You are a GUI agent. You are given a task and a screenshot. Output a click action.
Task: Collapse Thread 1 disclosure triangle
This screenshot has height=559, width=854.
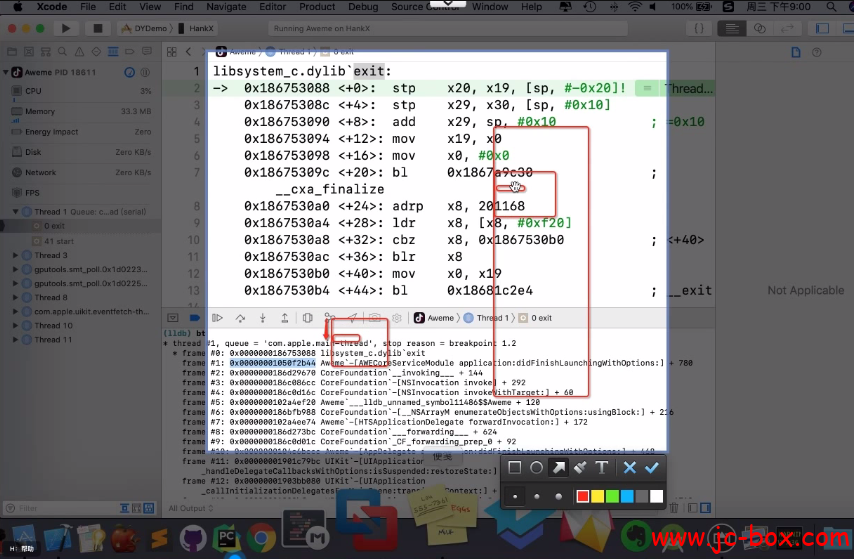(15, 211)
